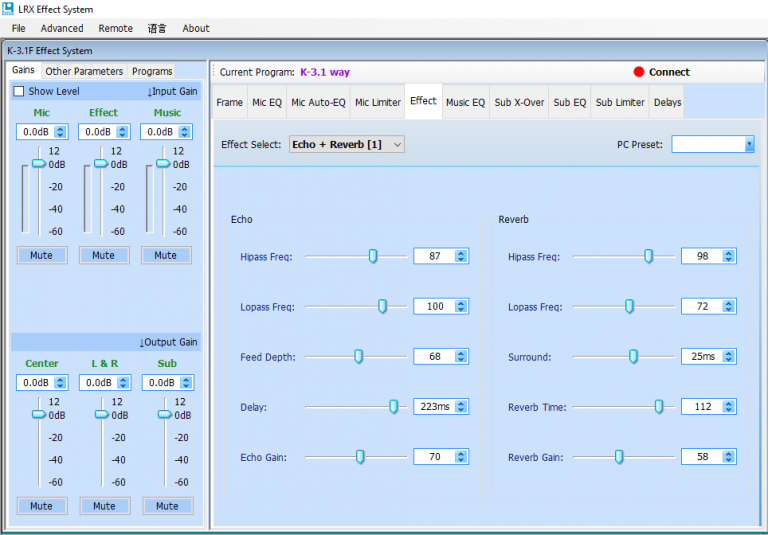Click the Mic gain 0.0dB stepper arrows
768x535 pixels.
click(x=60, y=132)
